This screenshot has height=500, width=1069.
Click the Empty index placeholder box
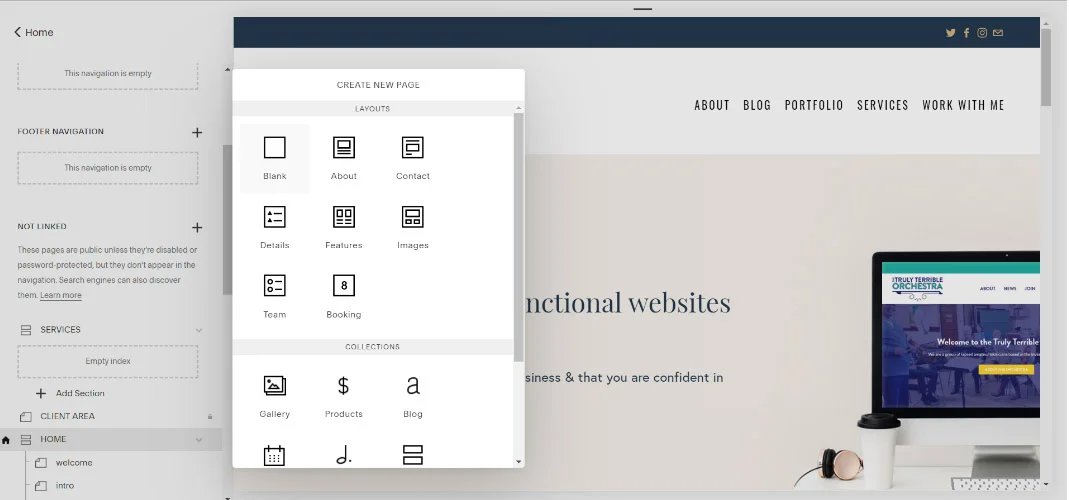pos(108,362)
